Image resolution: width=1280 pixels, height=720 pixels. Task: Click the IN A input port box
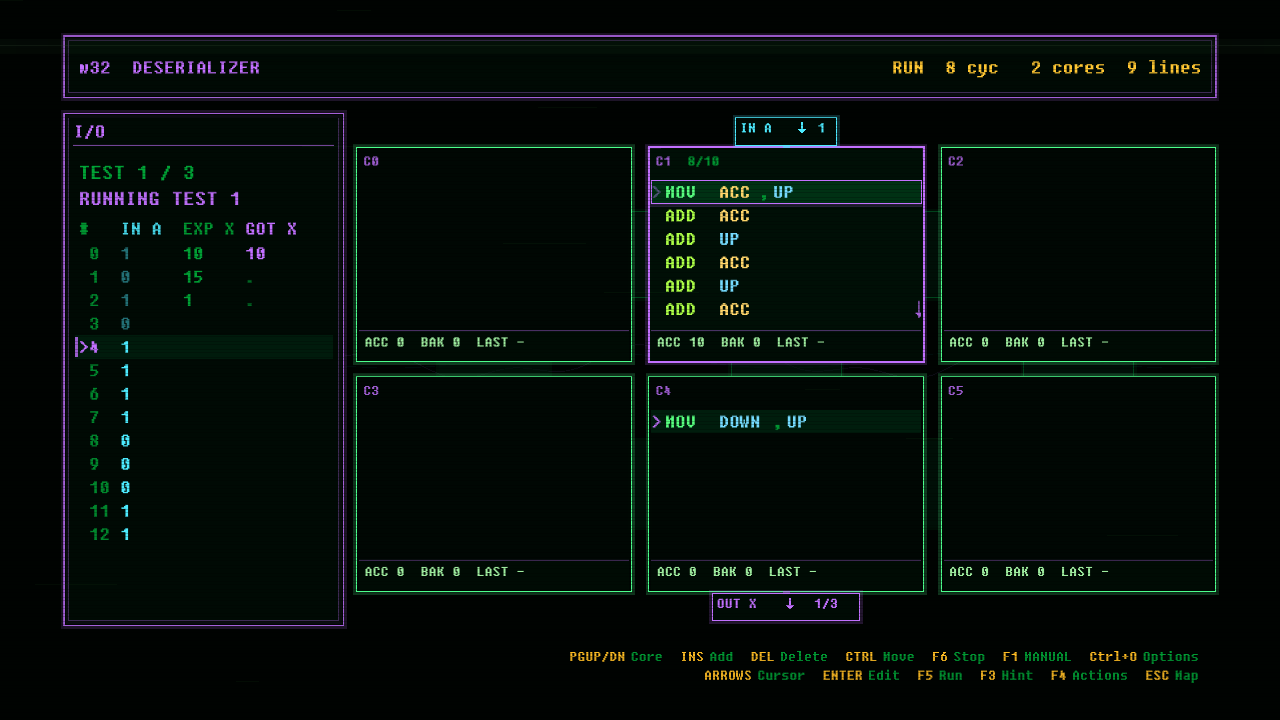[786, 131]
